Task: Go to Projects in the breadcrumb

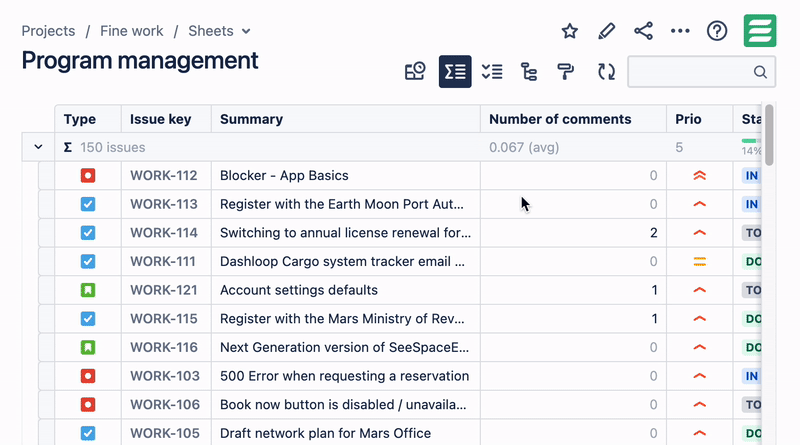Action: click(x=48, y=31)
